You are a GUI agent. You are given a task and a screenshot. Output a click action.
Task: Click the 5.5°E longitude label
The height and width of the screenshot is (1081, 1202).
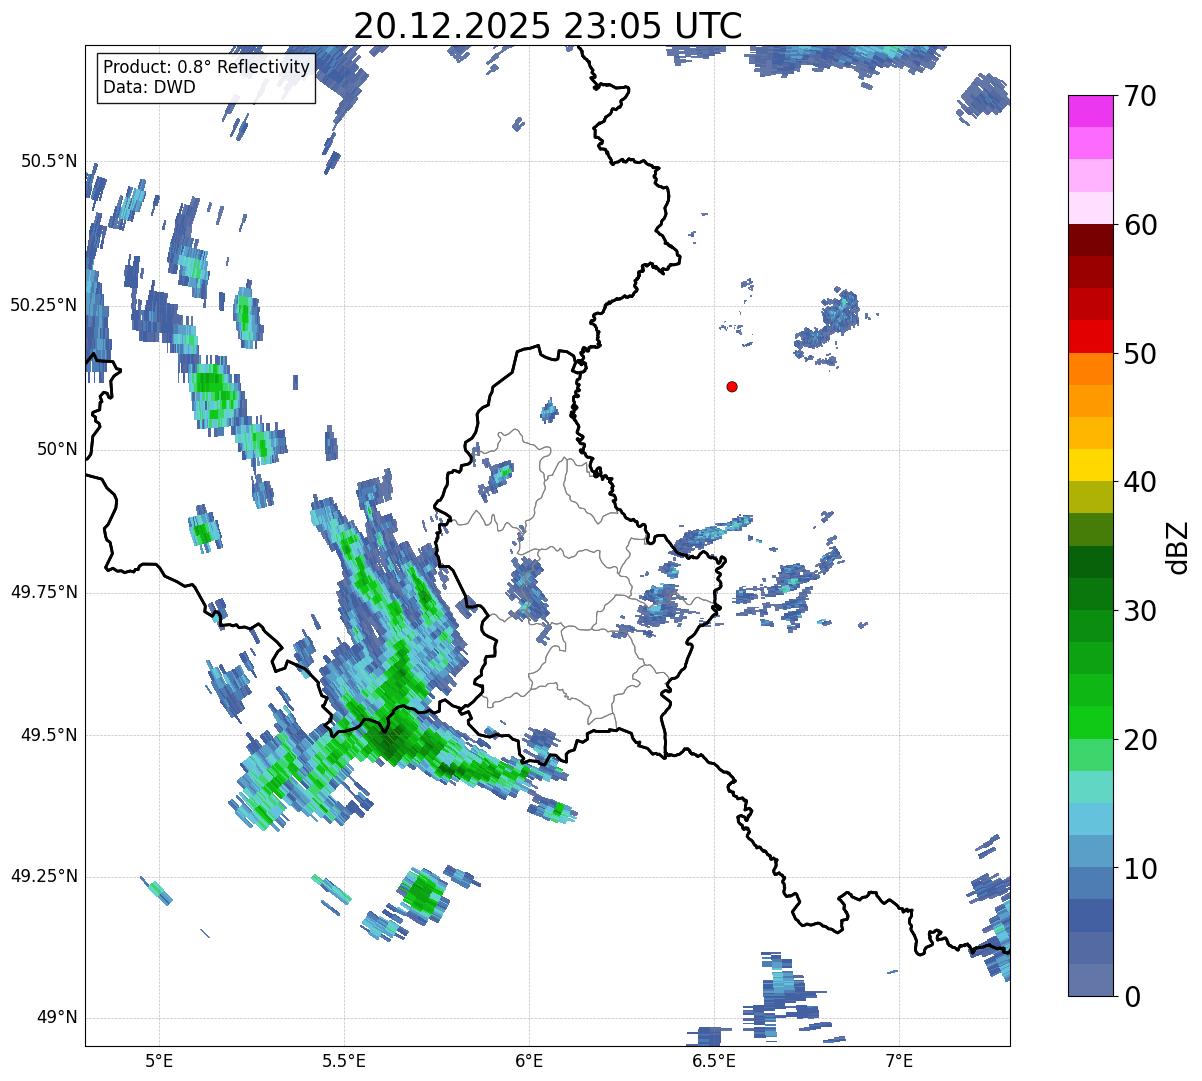pos(344,1060)
